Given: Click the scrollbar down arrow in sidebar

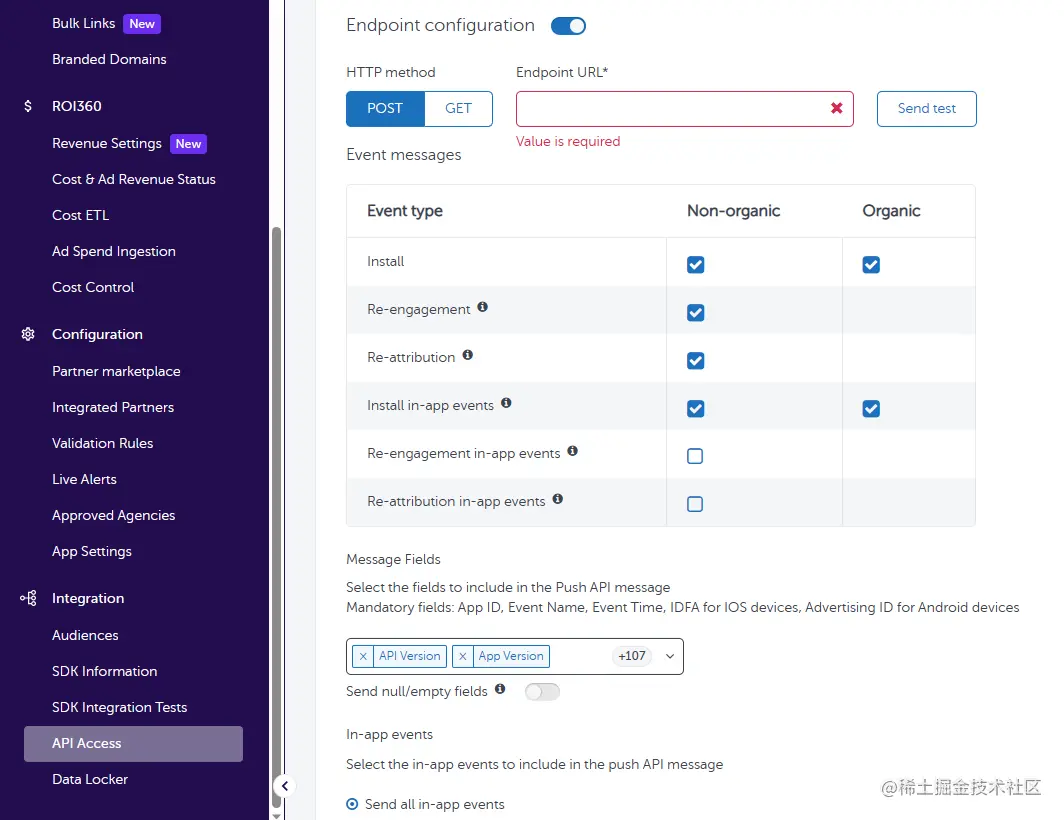Looking at the screenshot, I should click(x=276, y=815).
